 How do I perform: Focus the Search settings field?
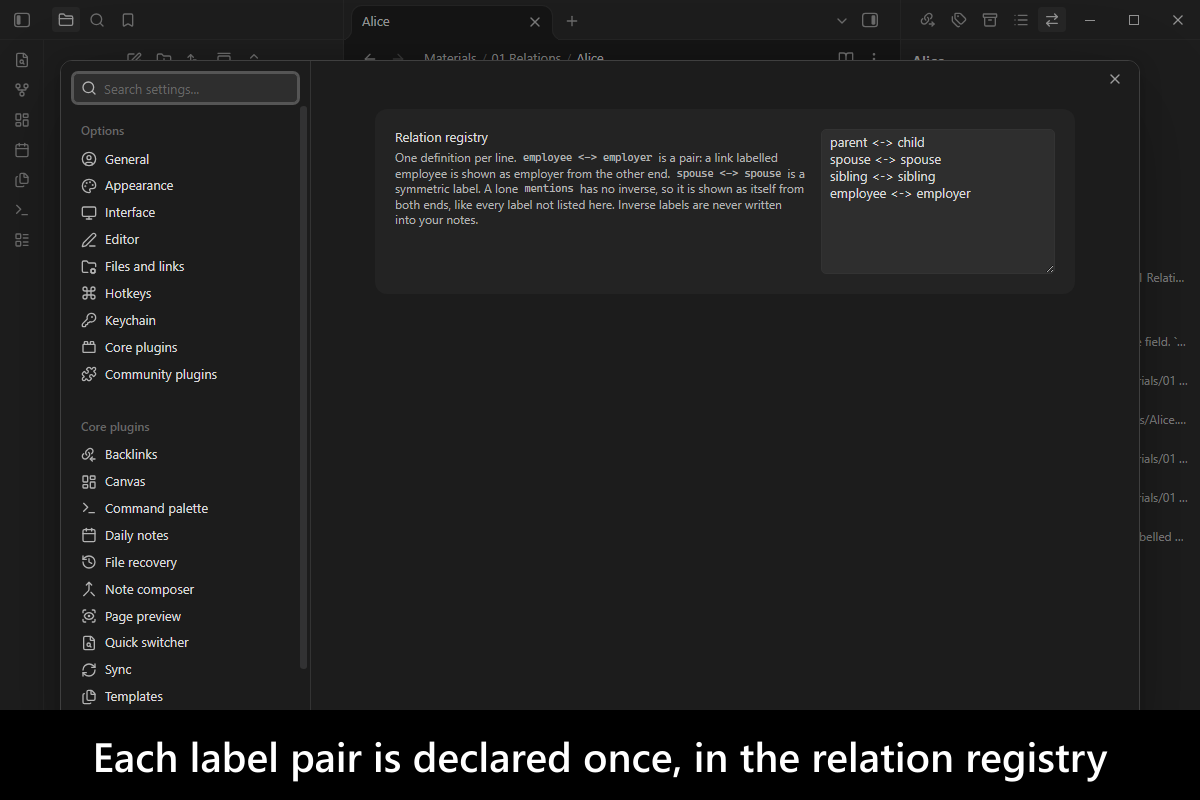(186, 88)
